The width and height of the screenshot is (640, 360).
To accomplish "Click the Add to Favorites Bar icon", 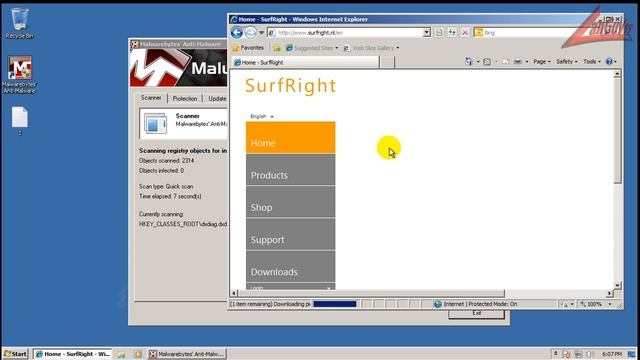I will coord(277,48).
